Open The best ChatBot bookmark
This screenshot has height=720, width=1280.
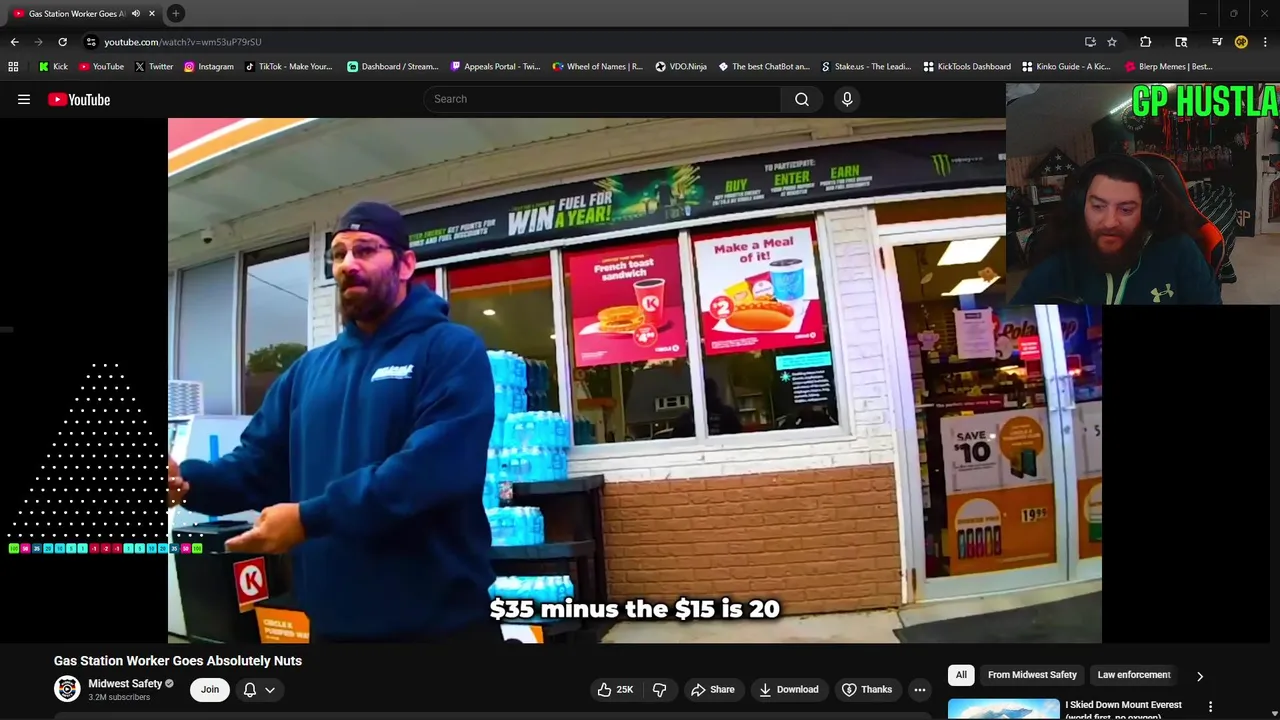coord(764,67)
